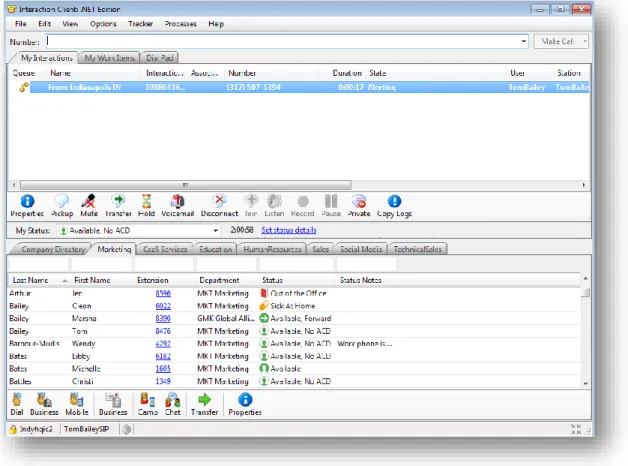Click Last Name filter box above column
This screenshot has width=628, height=466.
39,265
